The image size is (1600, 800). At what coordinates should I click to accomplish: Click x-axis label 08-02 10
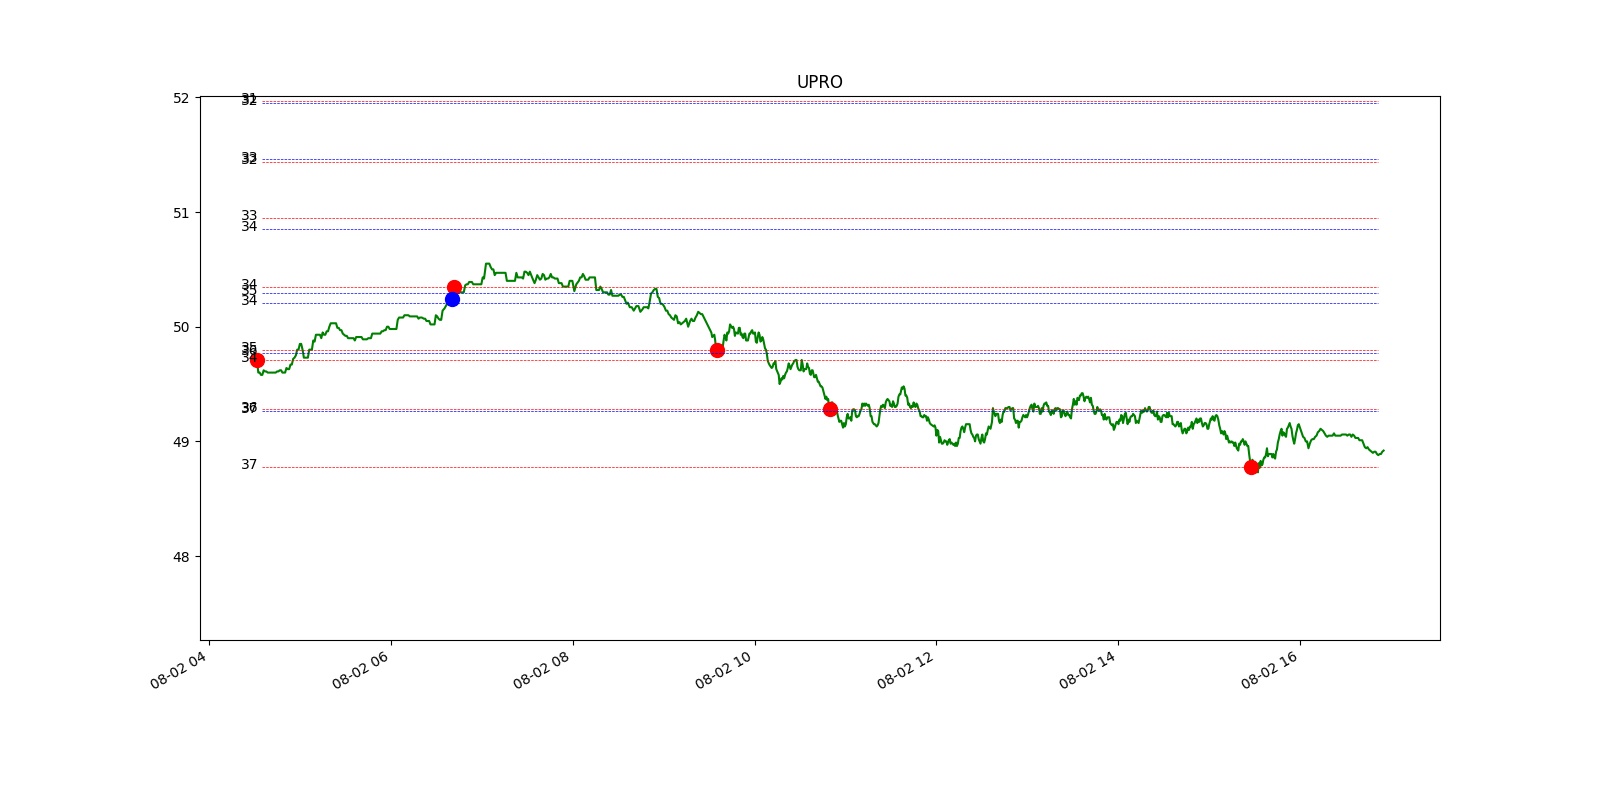click(725, 670)
